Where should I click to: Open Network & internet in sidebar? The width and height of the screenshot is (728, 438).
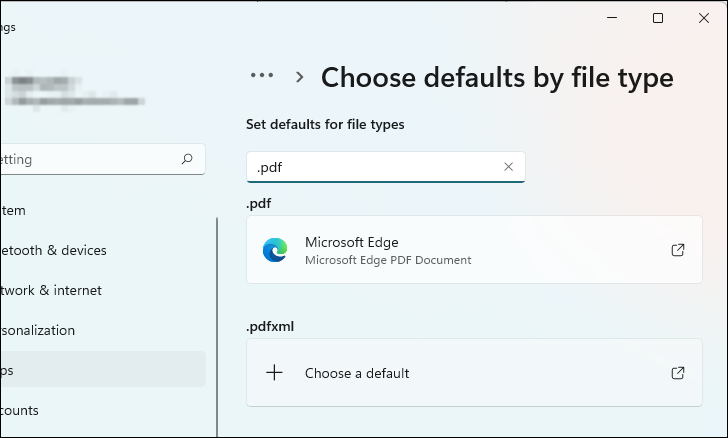pos(52,290)
